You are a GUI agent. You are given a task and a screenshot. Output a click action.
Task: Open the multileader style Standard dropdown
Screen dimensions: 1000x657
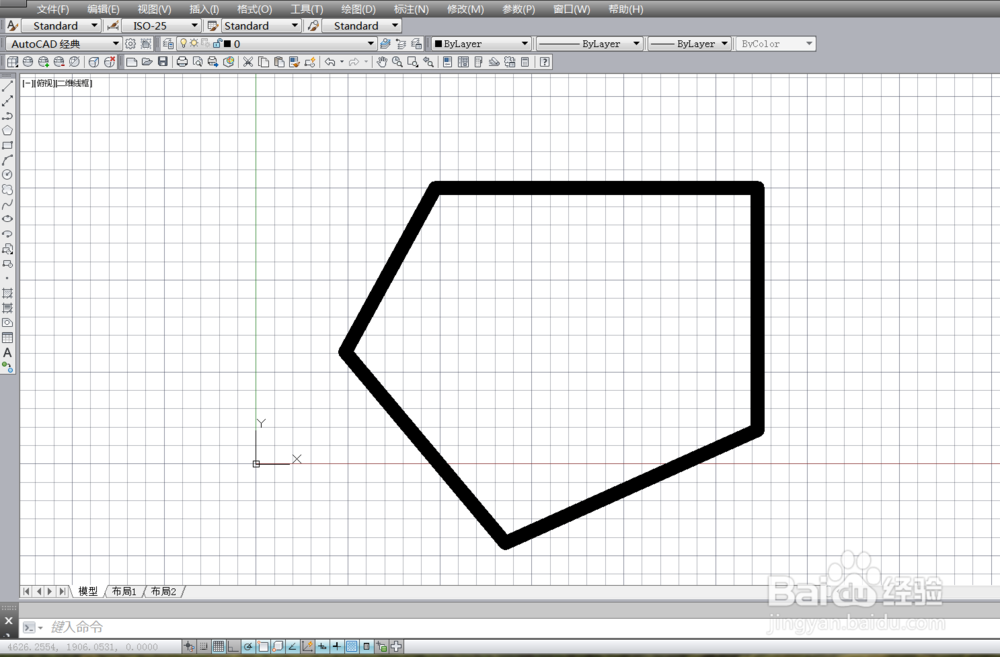click(362, 26)
